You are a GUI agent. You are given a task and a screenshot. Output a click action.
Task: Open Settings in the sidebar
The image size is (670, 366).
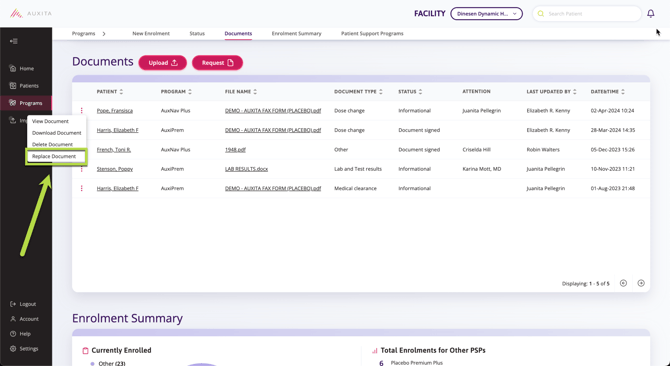click(24, 348)
